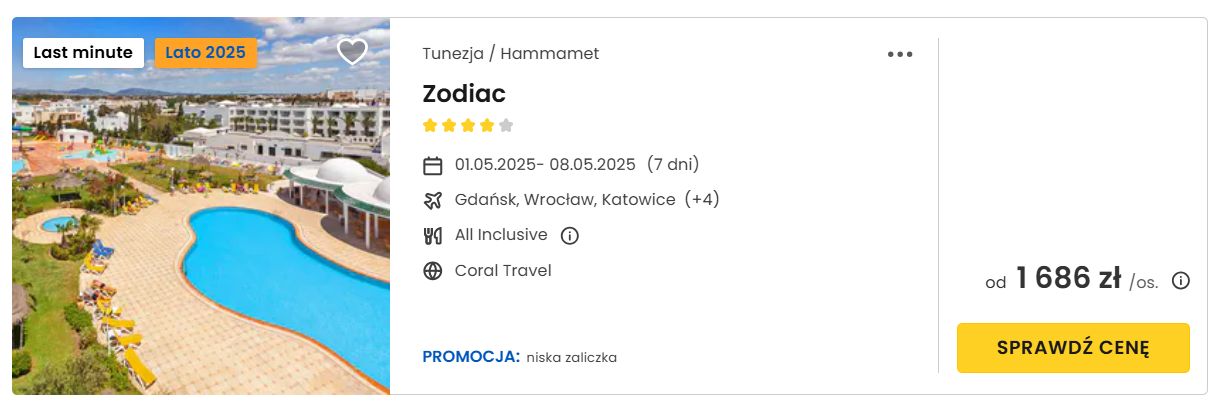Click the grey fifth star in rating

click(506, 126)
